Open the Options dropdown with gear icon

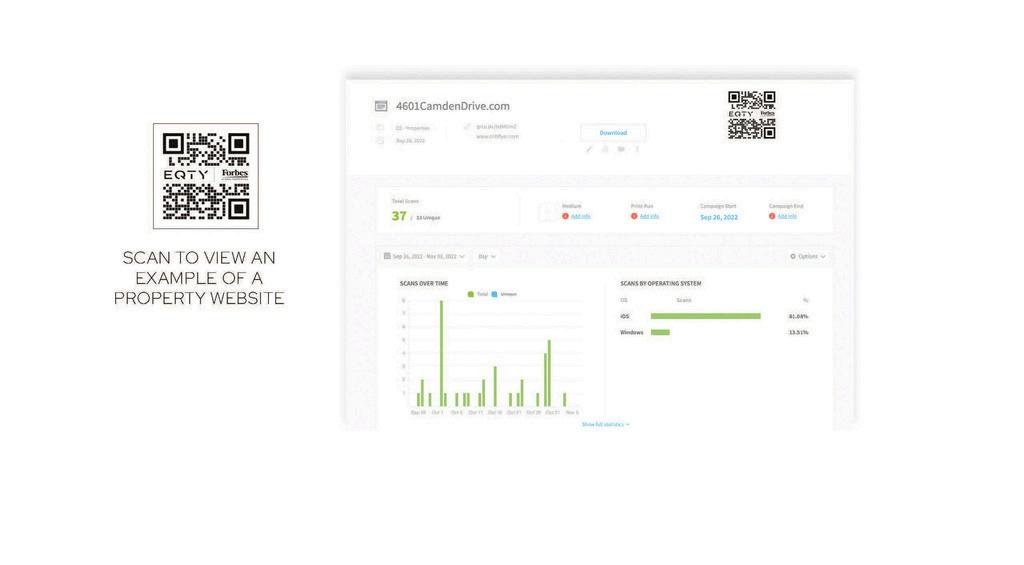tap(808, 257)
